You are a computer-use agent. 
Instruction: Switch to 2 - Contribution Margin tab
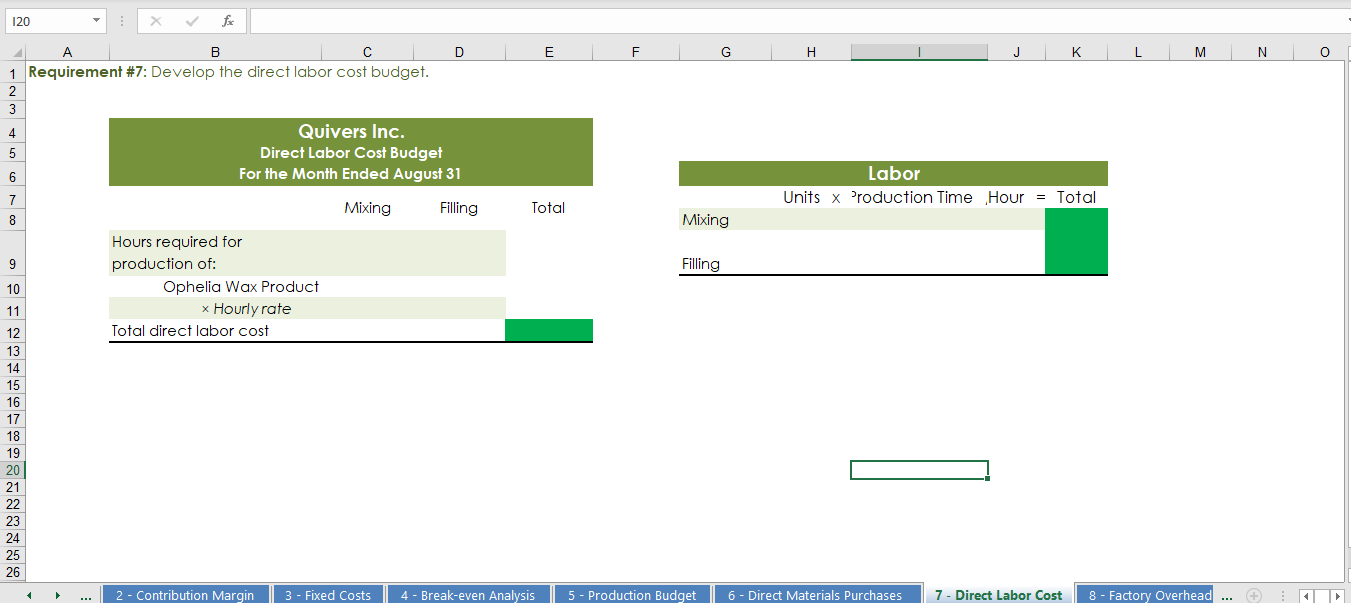(x=186, y=595)
